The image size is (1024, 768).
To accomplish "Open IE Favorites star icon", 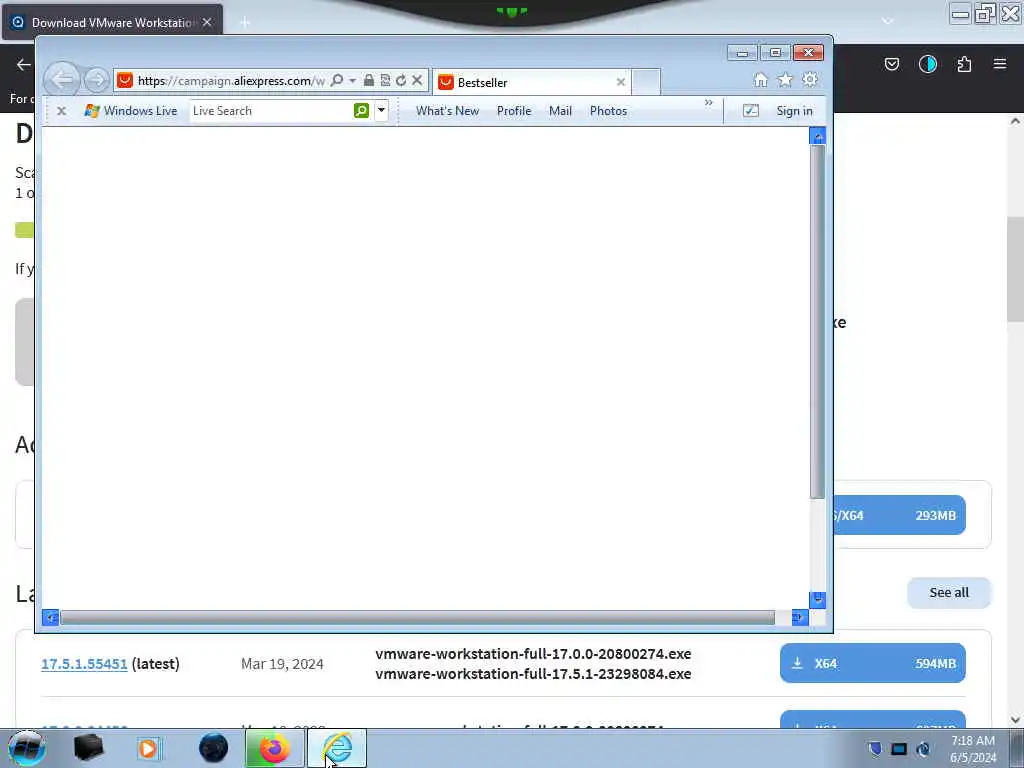I will [x=785, y=80].
